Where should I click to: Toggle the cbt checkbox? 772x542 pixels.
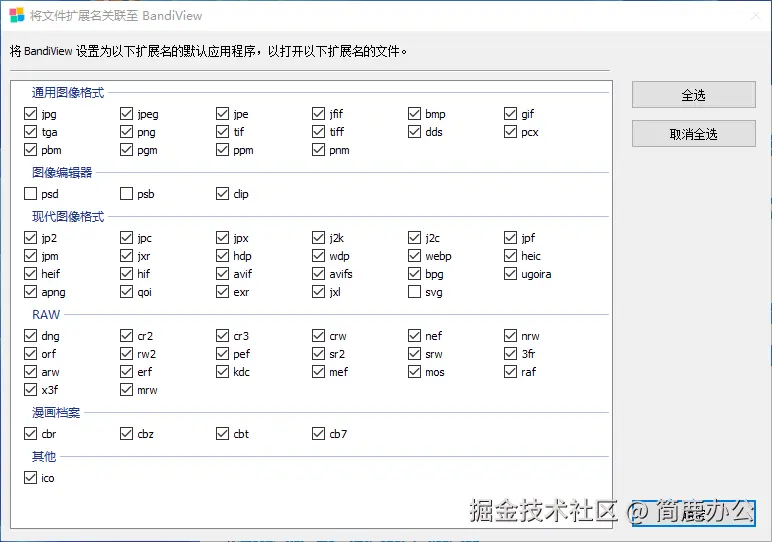tap(223, 434)
